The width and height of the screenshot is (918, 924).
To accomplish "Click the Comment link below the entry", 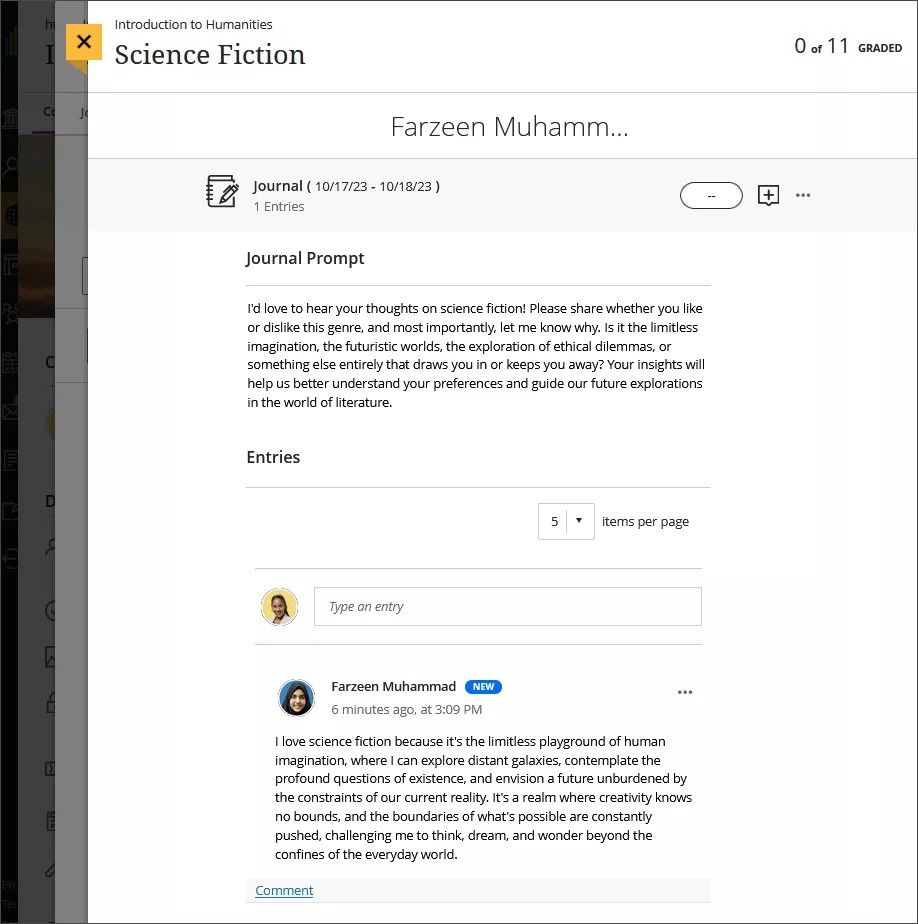I will (284, 890).
